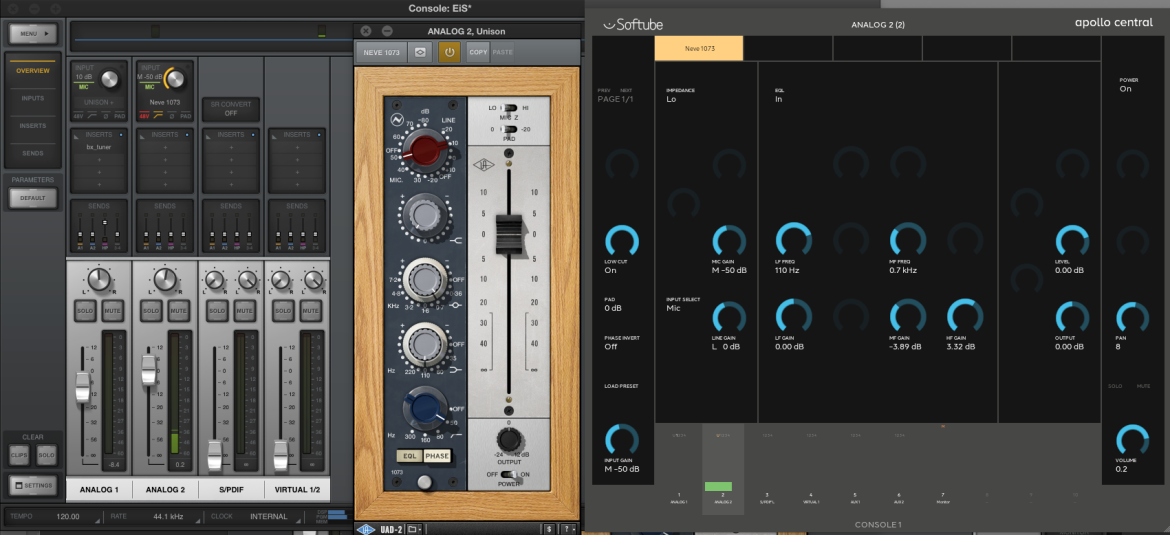Image resolution: width=1170 pixels, height=535 pixels.
Task: Click the low frequency EQ knob on Neve 1073
Action: tap(424, 345)
